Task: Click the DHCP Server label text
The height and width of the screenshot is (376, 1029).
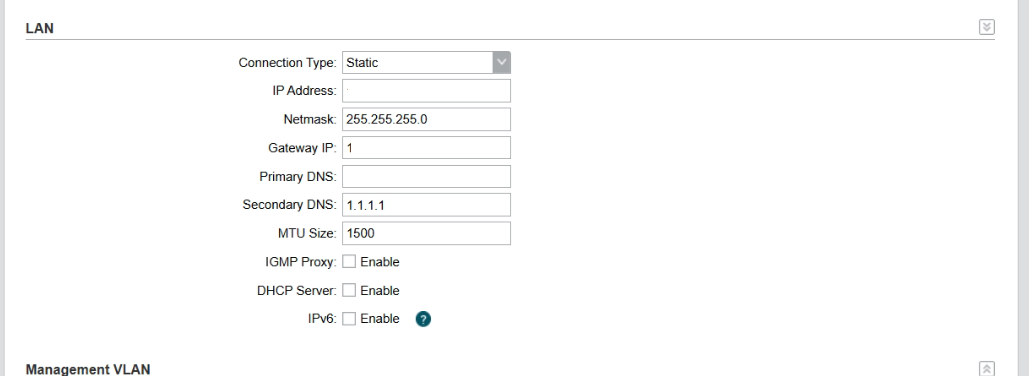Action: 297,291
